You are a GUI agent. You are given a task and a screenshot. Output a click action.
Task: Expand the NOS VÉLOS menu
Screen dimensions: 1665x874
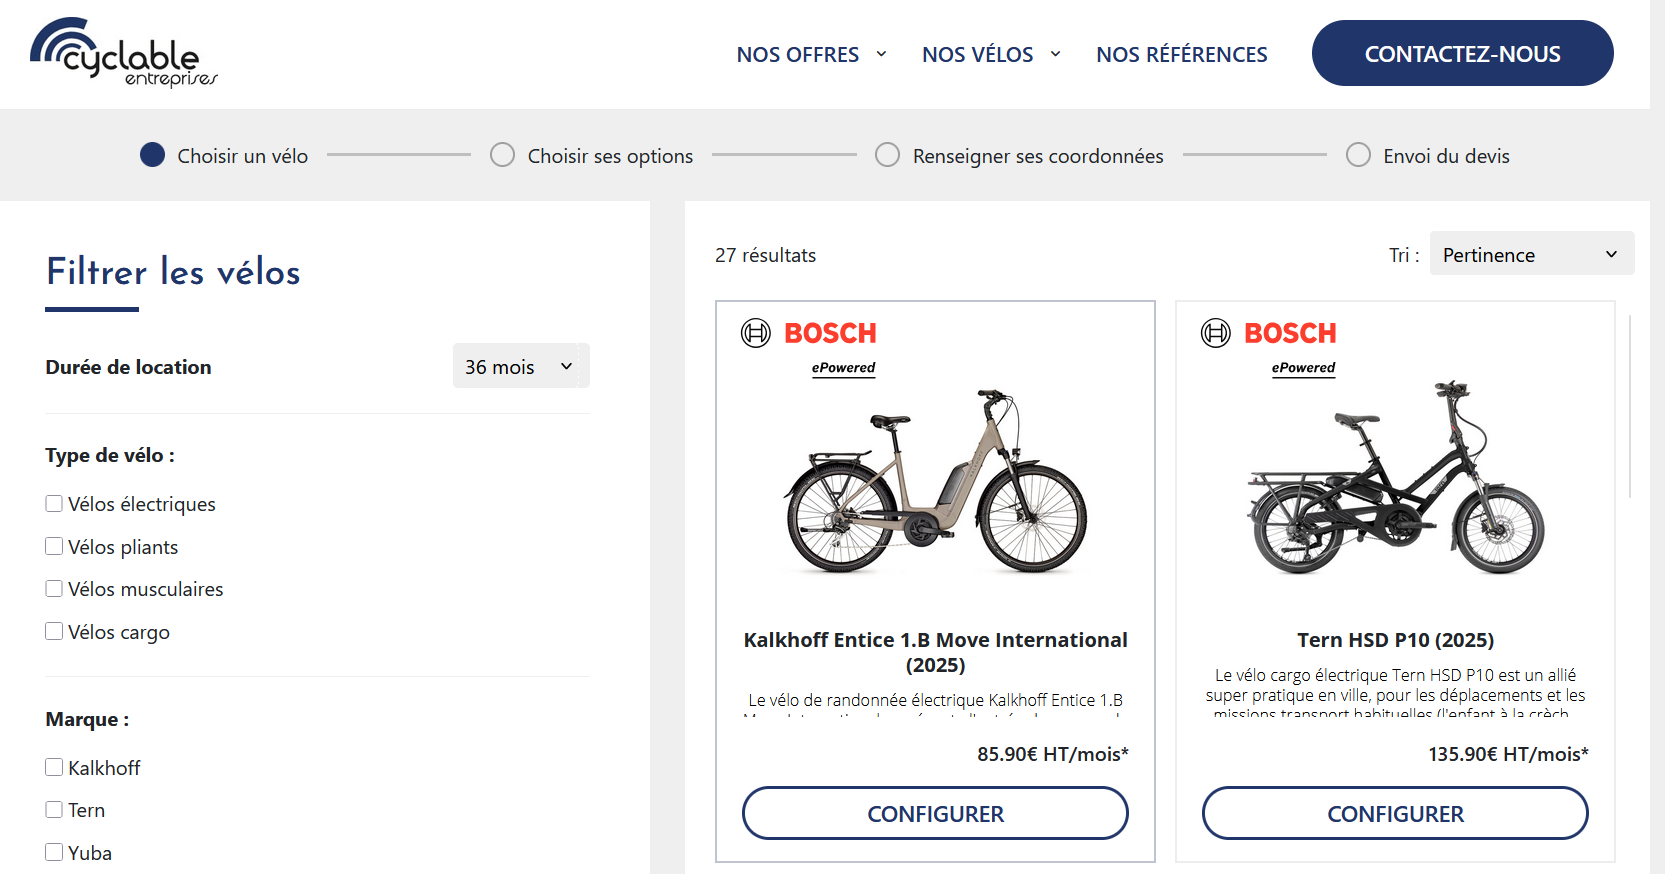[x=990, y=54]
